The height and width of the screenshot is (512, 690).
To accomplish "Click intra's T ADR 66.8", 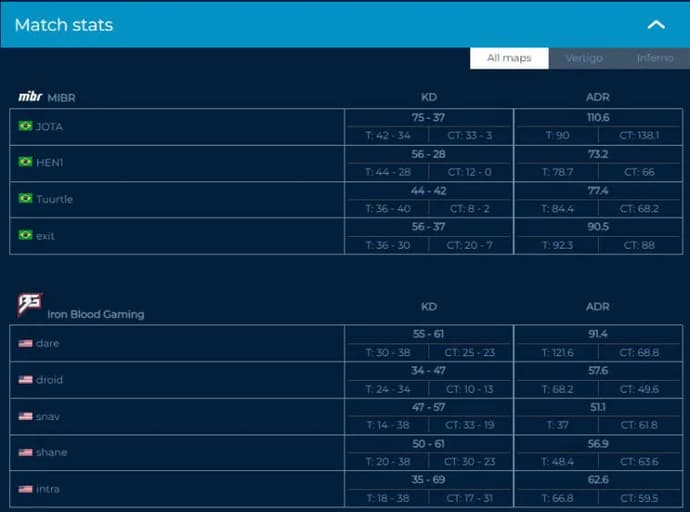I will click(557, 498).
